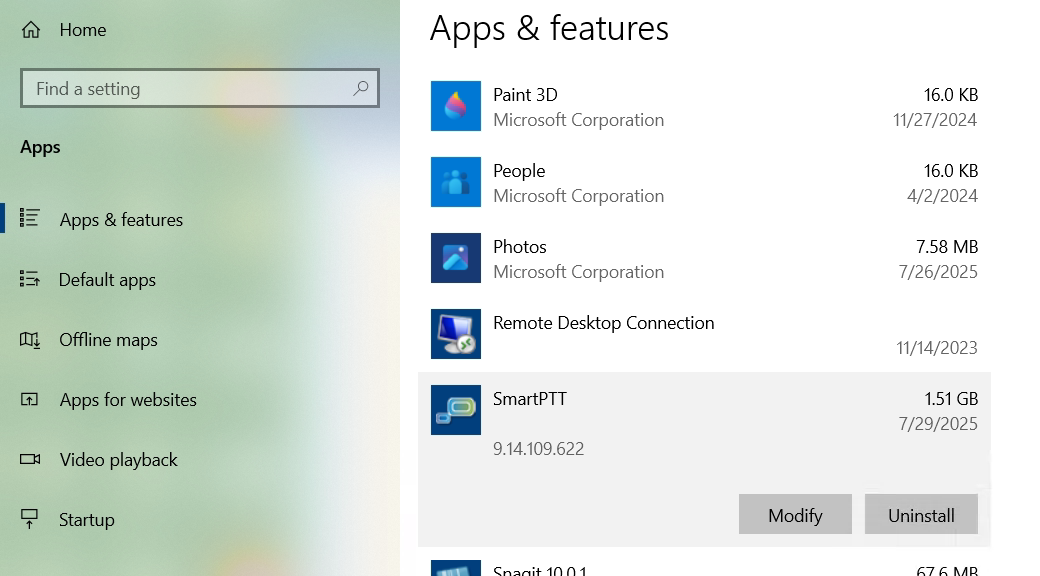Select the Paint 3D app icon

456,106
